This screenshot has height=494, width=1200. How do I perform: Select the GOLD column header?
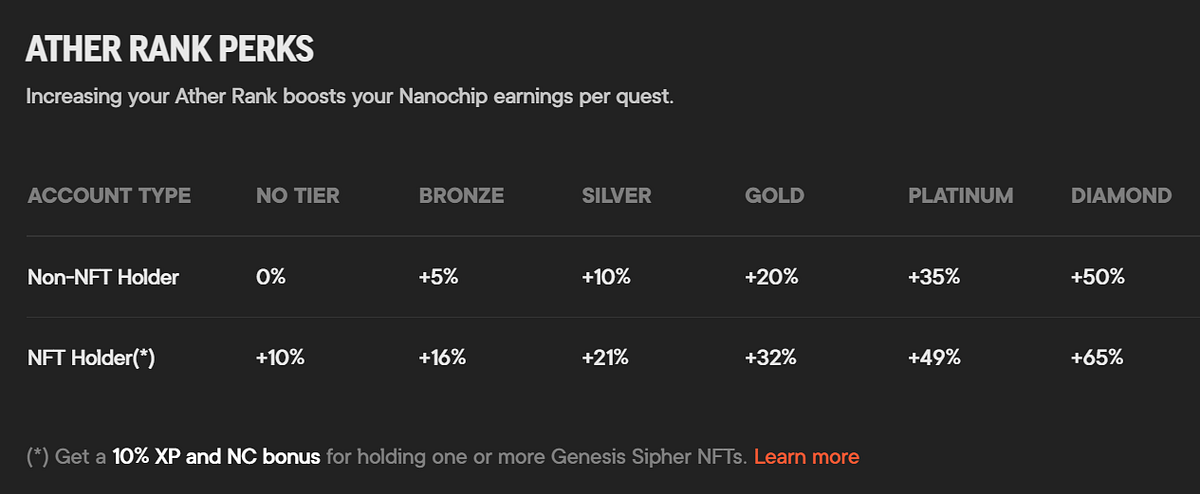774,196
